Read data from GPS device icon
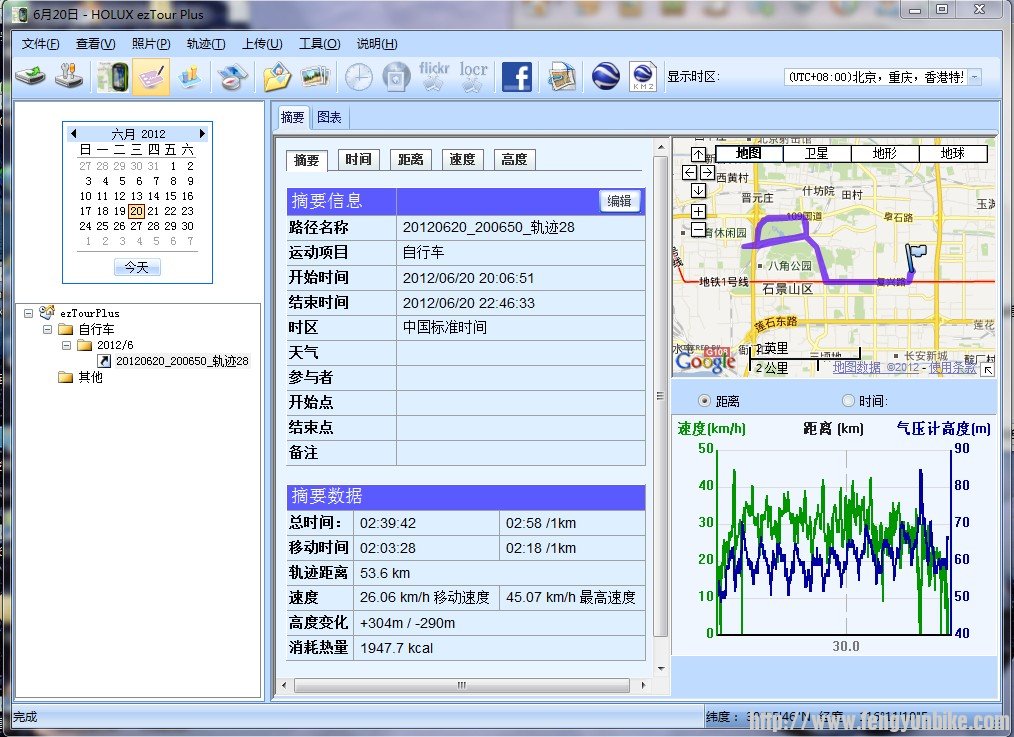Image resolution: width=1014 pixels, height=737 pixels. click(30, 76)
